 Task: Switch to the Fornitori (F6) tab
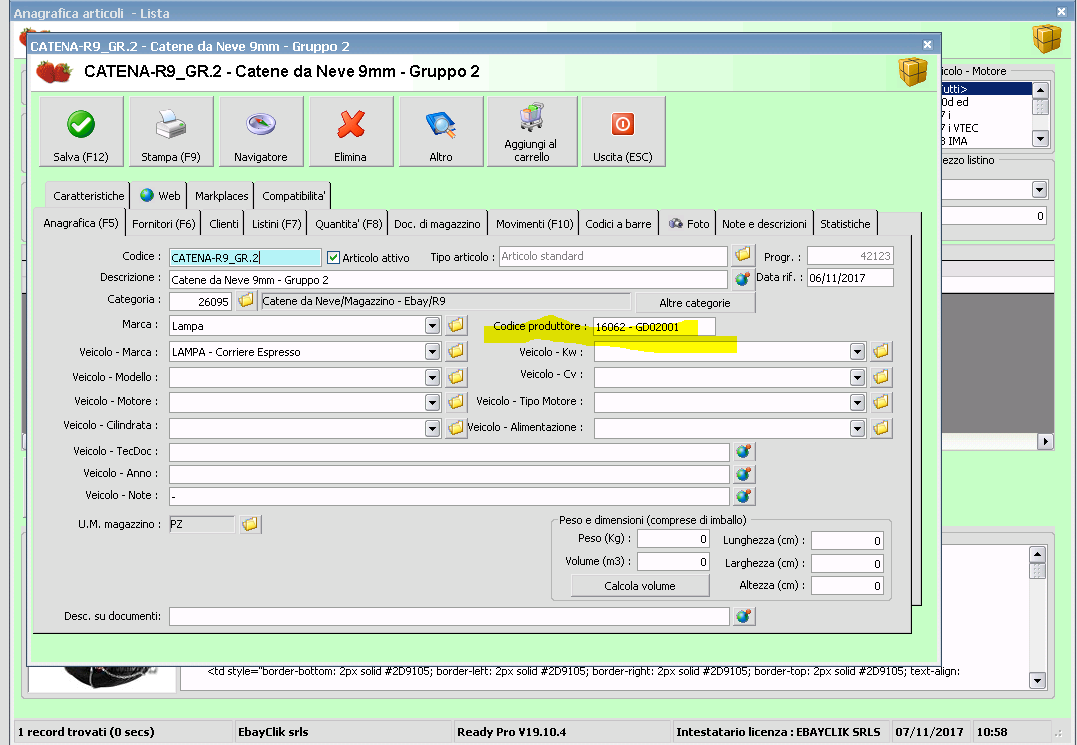pos(164,224)
